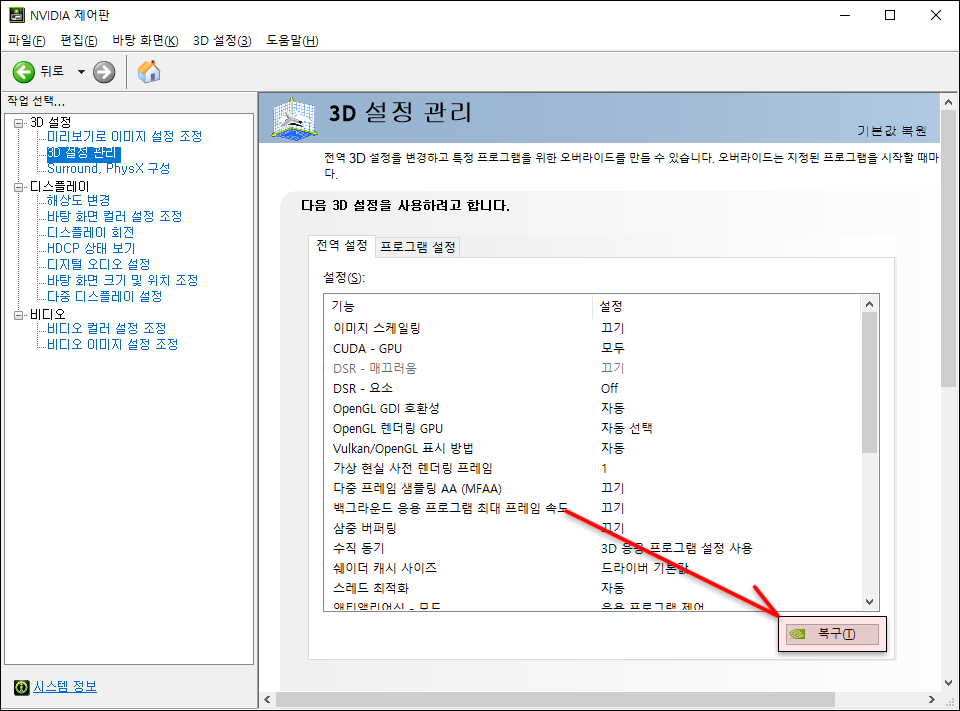Open the 편집(E) menu
This screenshot has height=711, width=960.
coord(79,40)
